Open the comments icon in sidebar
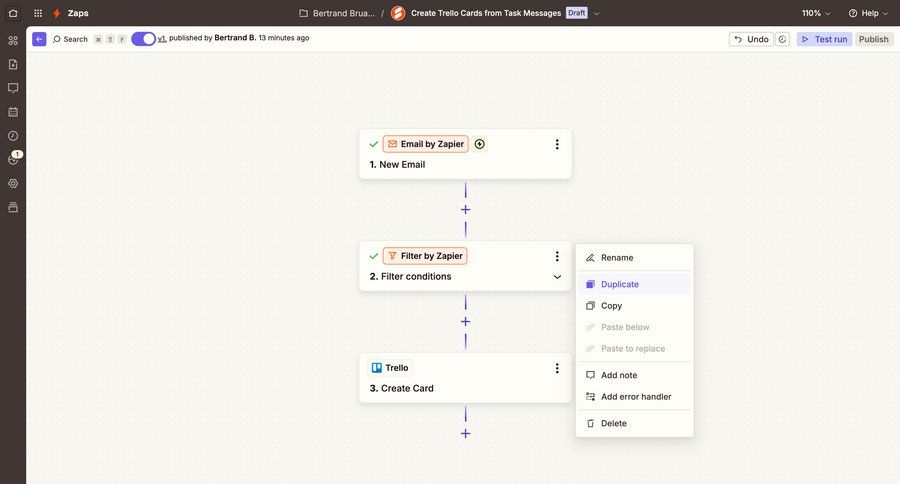Screen dimensions: 900x484 click(x=13, y=88)
